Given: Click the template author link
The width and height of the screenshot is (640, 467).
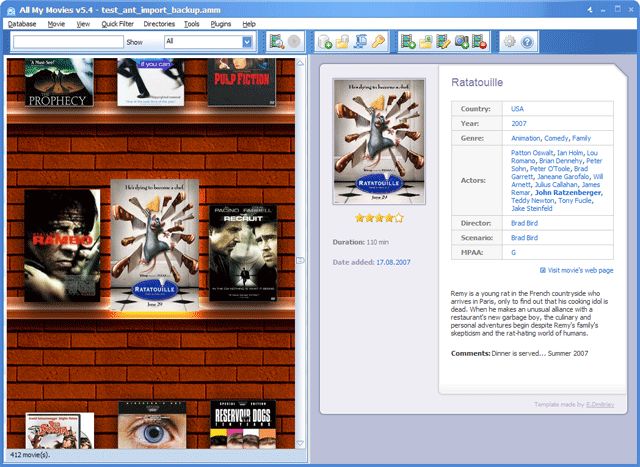Looking at the screenshot, I should (x=600, y=405).
